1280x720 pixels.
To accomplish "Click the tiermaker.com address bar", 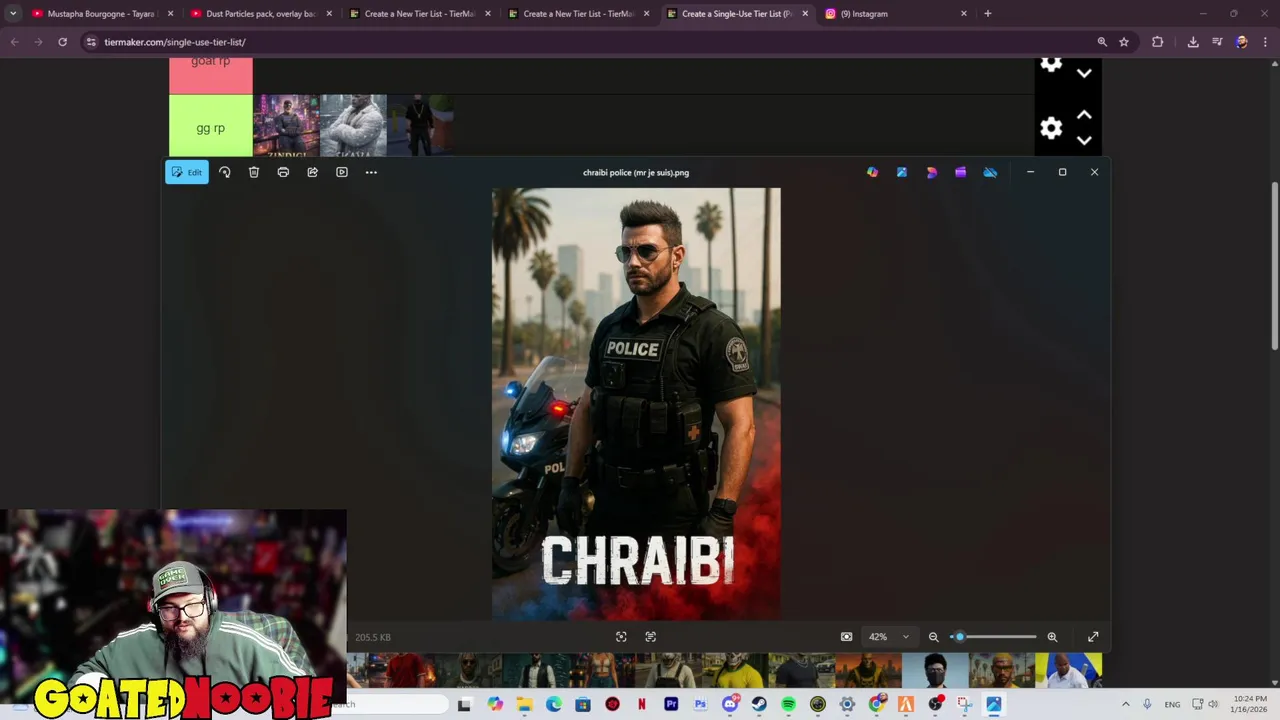I will coord(590,42).
